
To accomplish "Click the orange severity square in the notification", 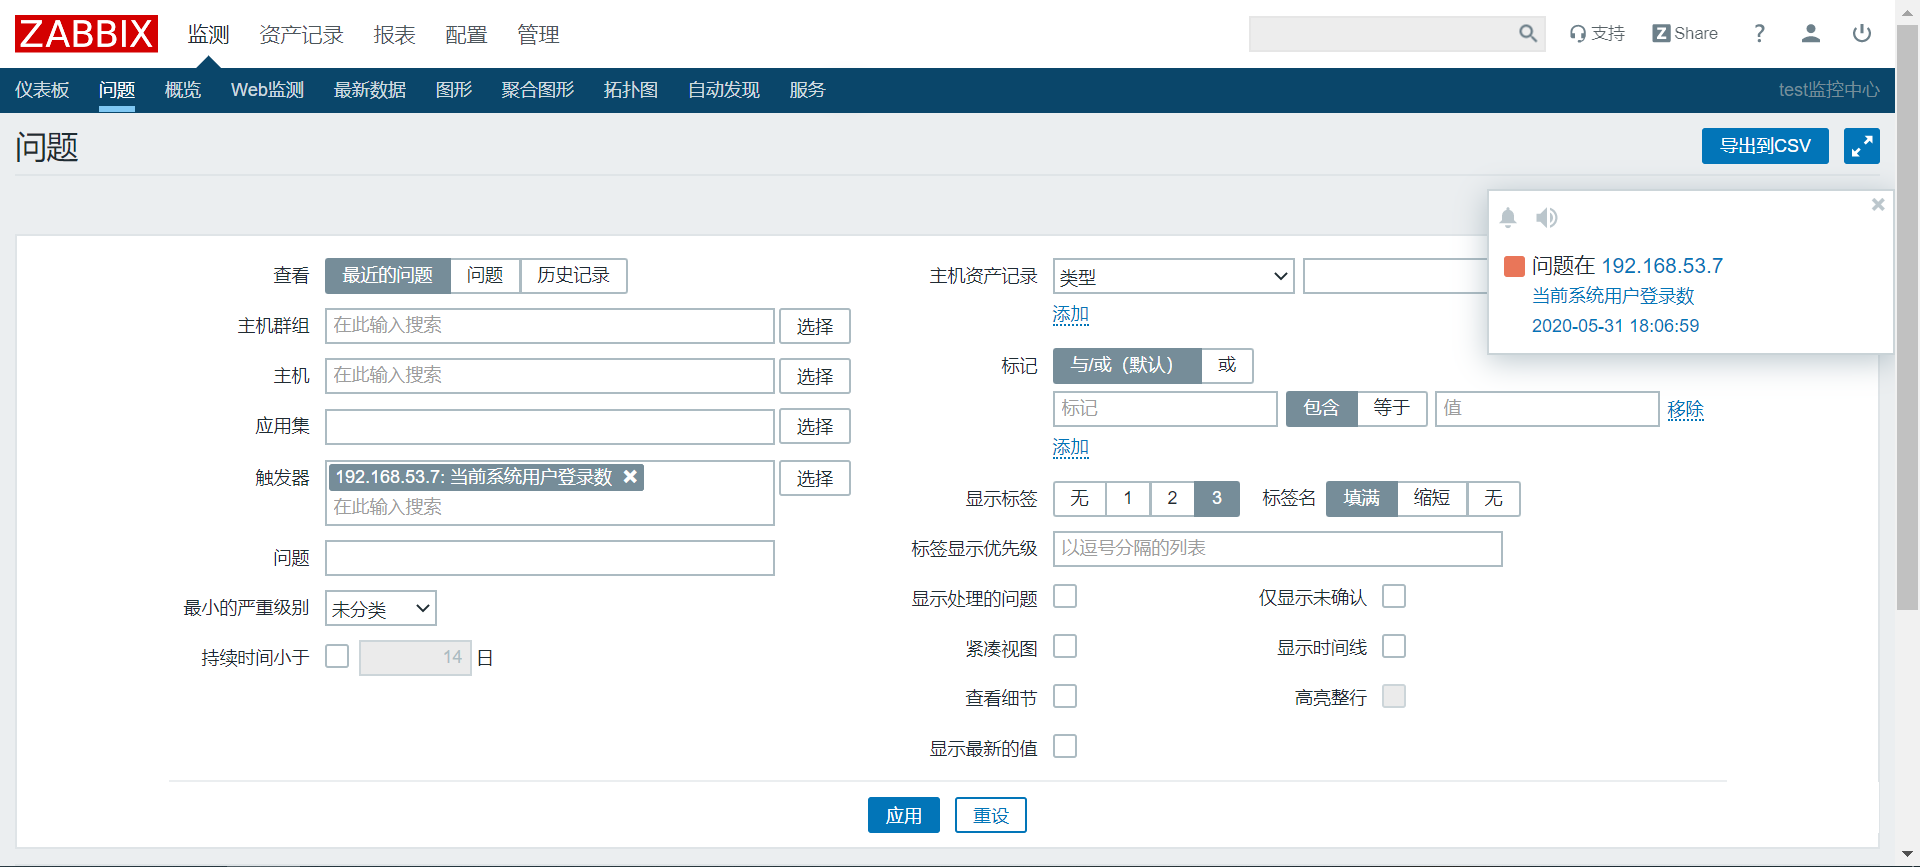I will tap(1514, 266).
